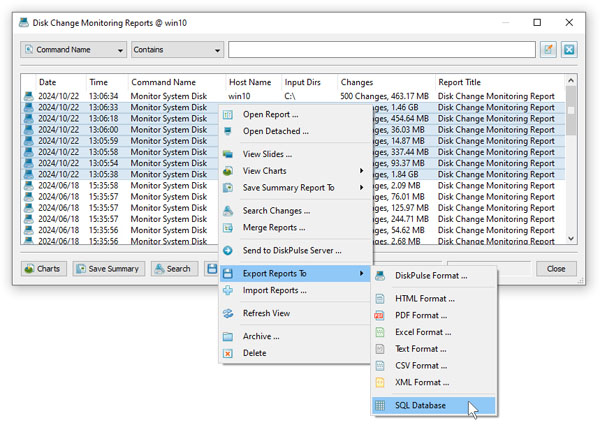
Task: Open the Contains condition dropdown
Action: click(177, 50)
